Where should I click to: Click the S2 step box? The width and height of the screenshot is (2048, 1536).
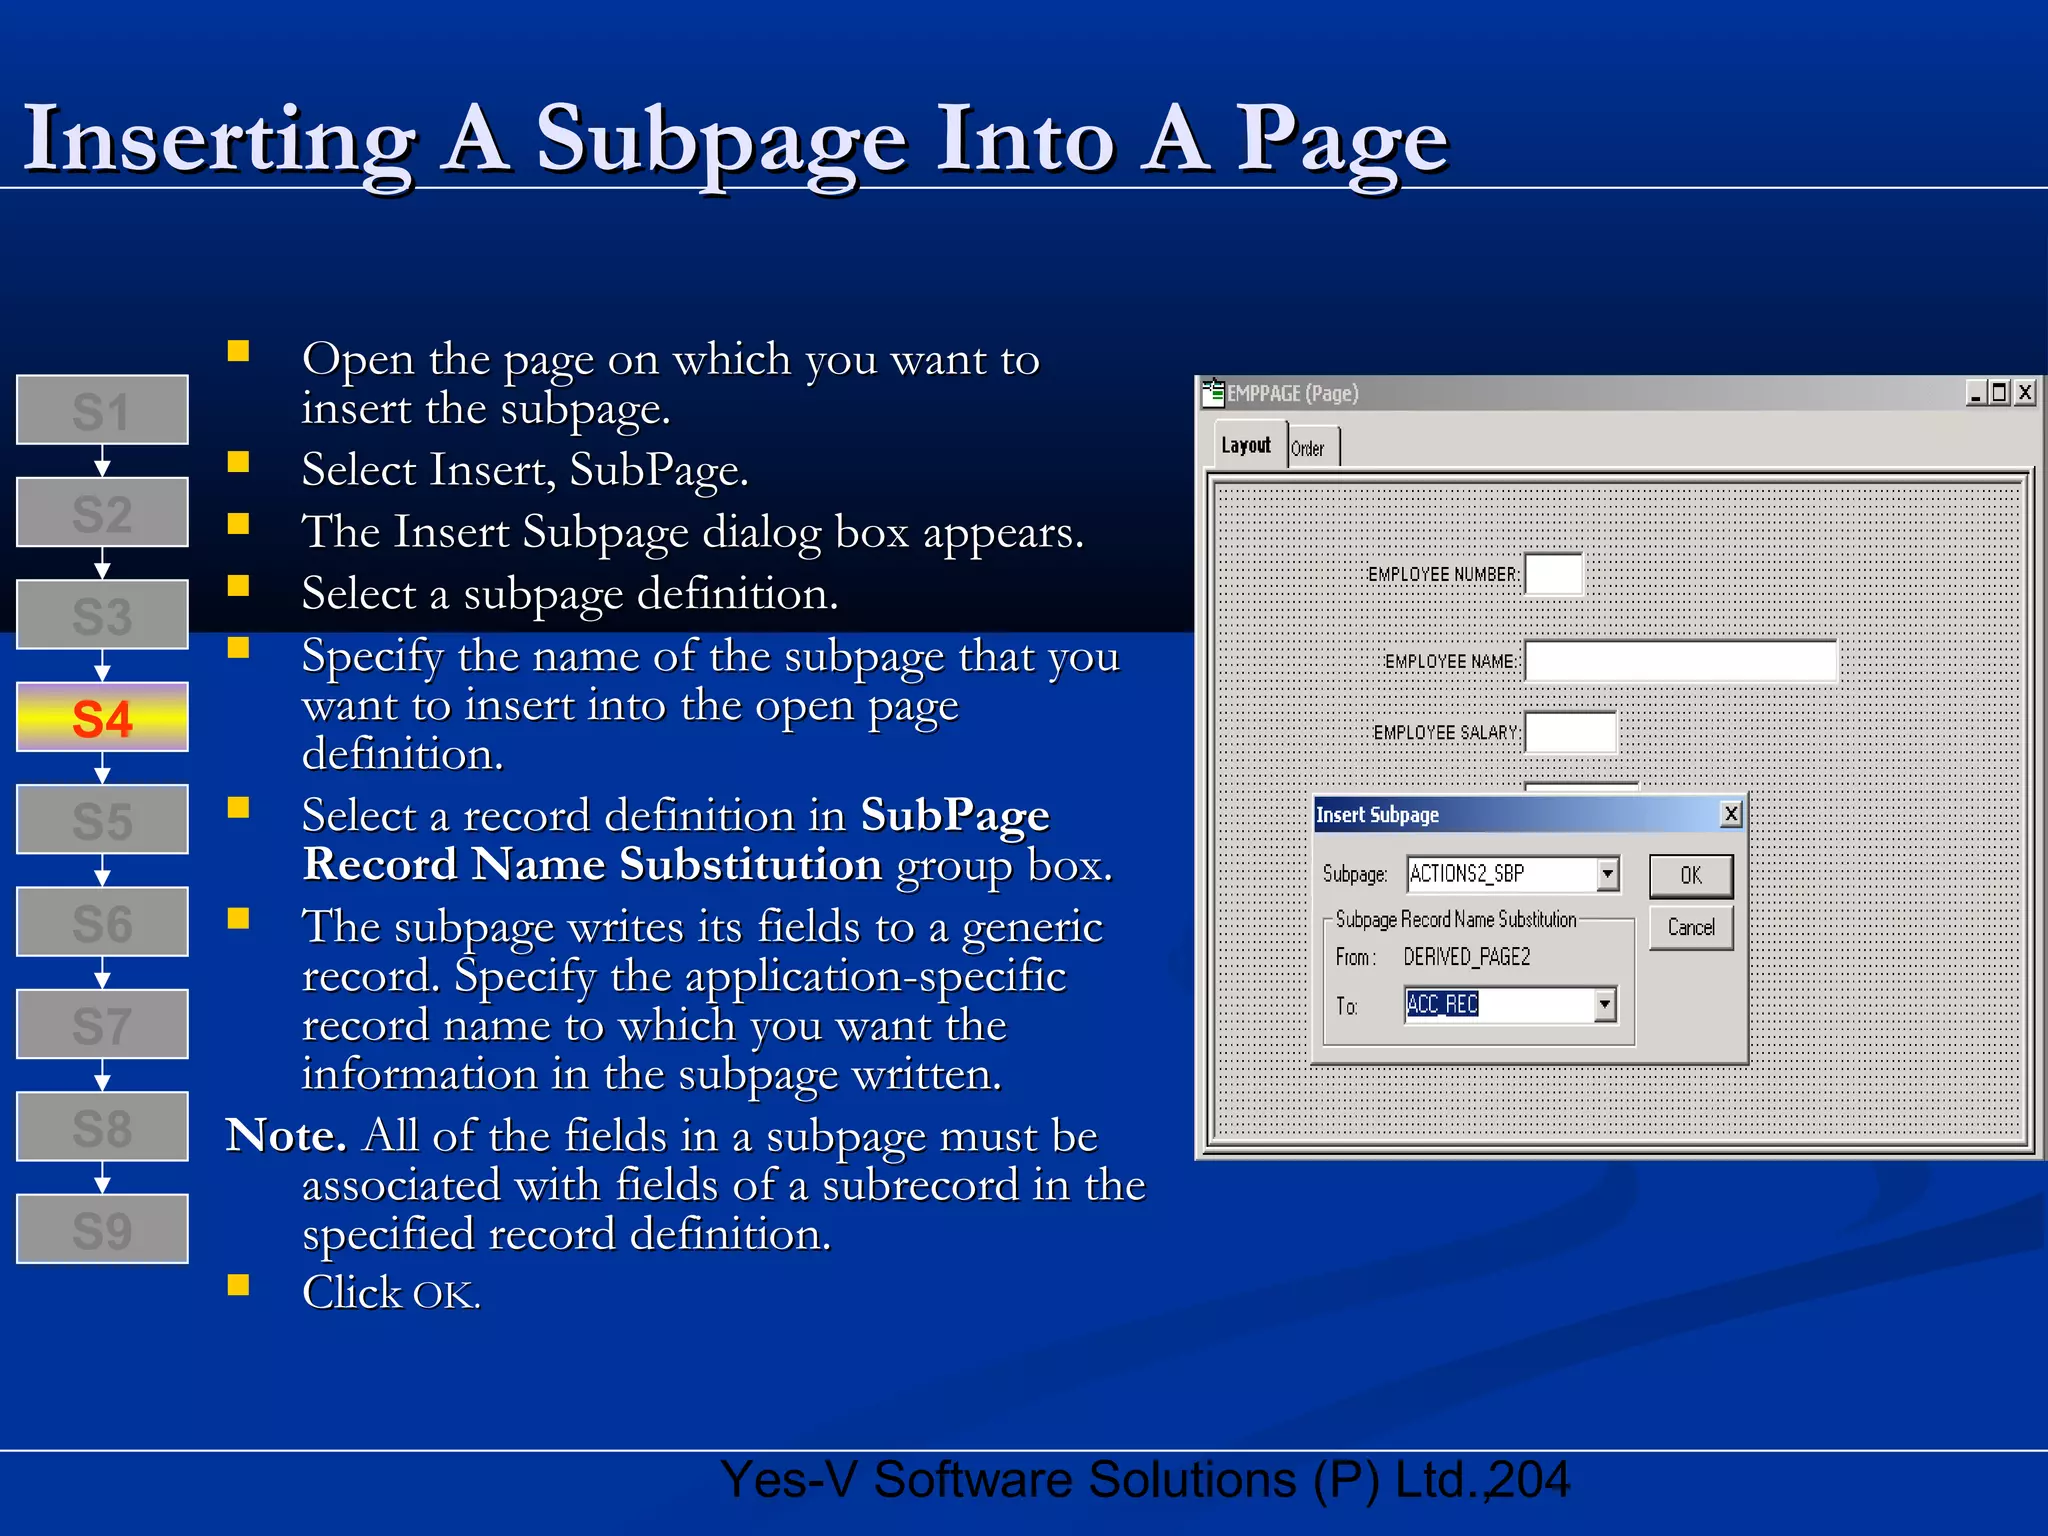[x=102, y=512]
